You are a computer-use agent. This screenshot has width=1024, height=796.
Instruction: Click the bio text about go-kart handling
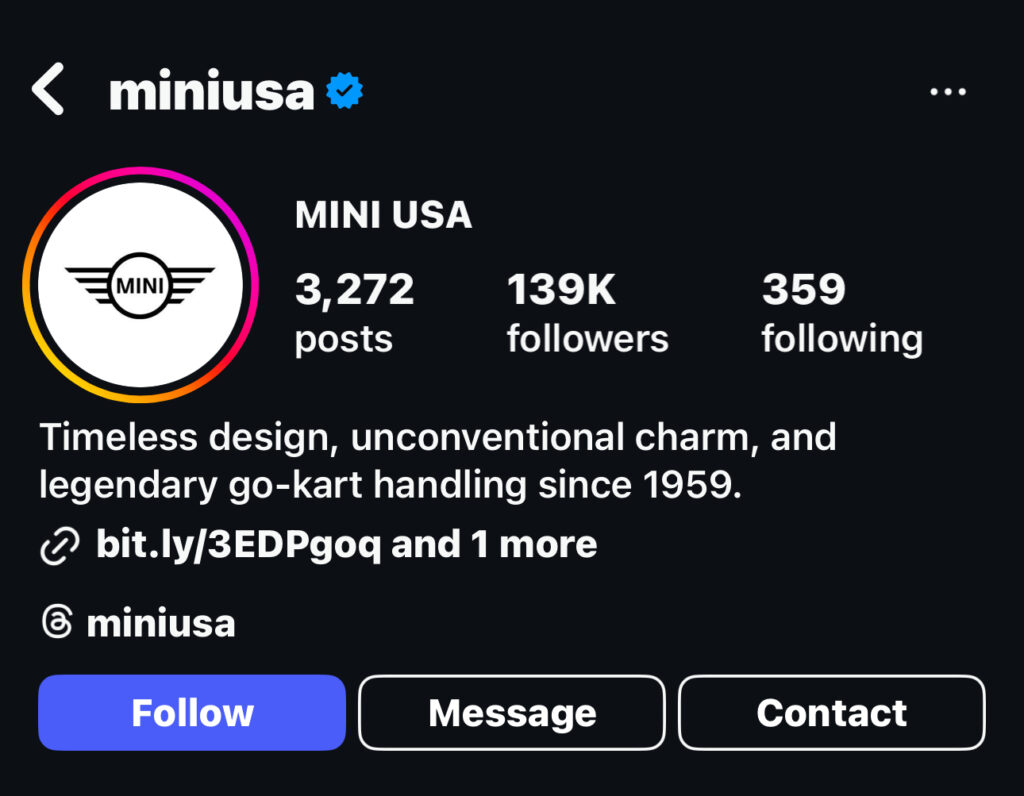coord(390,485)
